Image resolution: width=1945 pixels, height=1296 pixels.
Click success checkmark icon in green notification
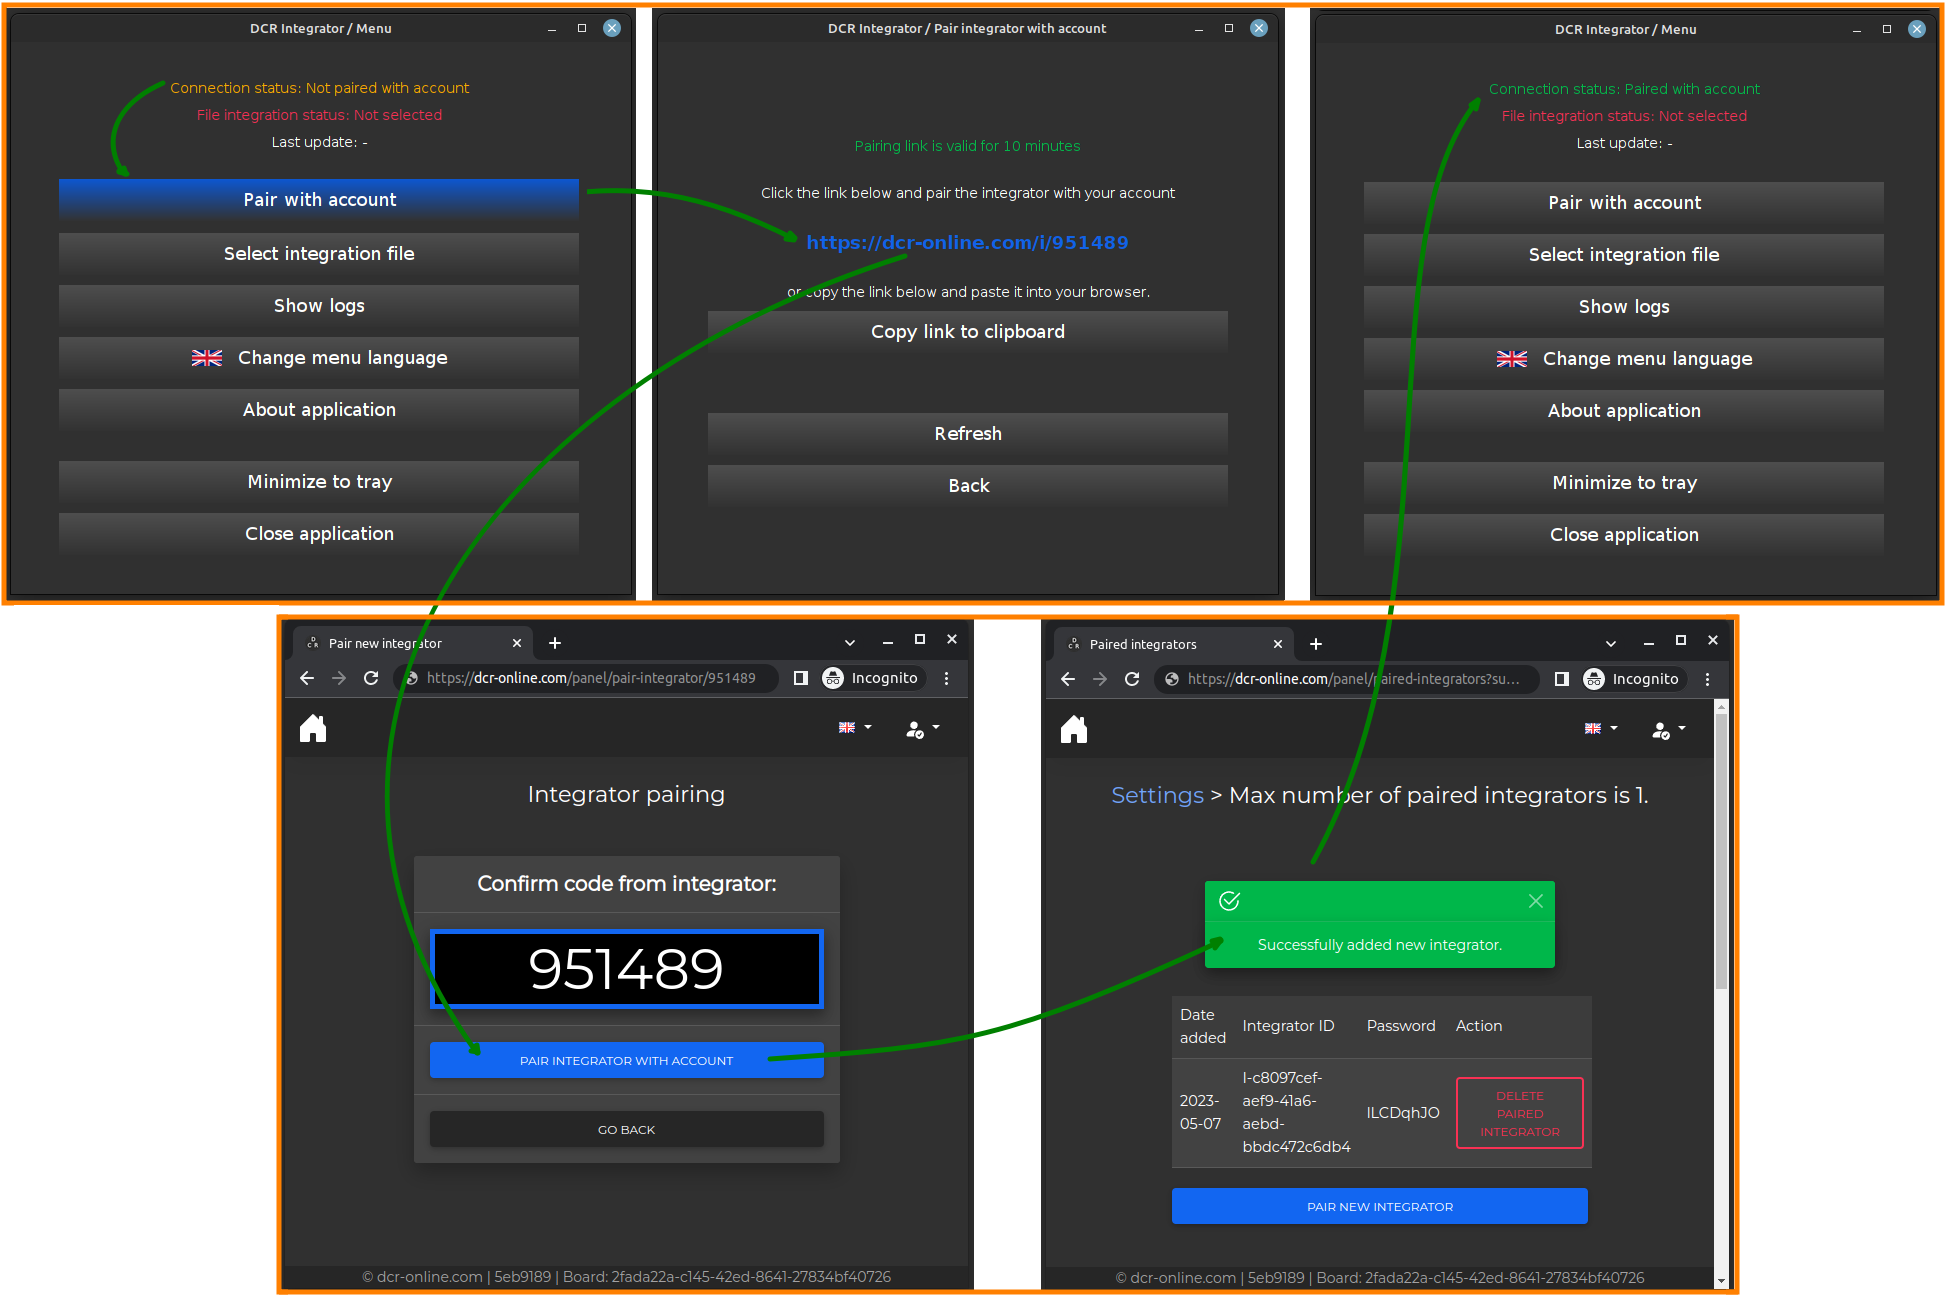[x=1230, y=901]
